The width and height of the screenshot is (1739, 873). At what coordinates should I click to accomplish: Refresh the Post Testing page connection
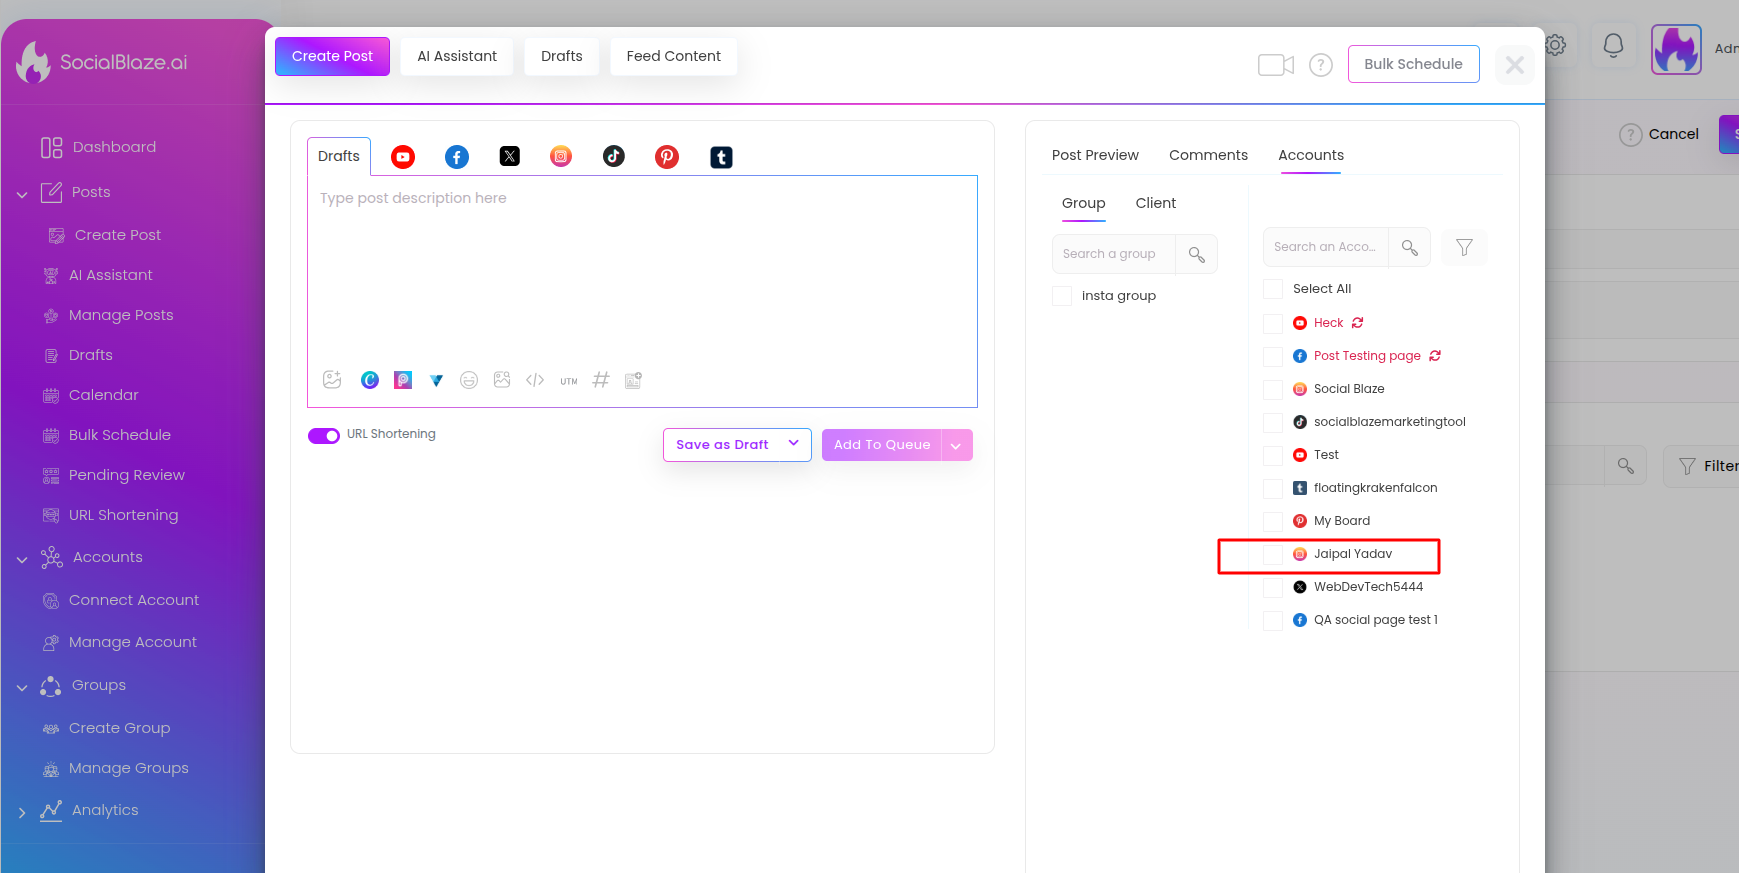tap(1435, 356)
